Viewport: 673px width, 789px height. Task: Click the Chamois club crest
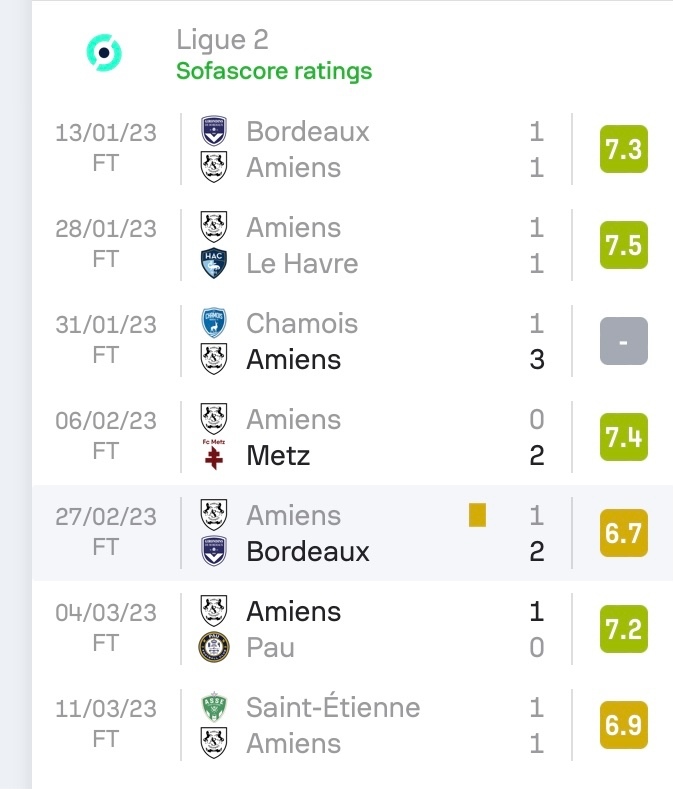pyautogui.click(x=213, y=323)
